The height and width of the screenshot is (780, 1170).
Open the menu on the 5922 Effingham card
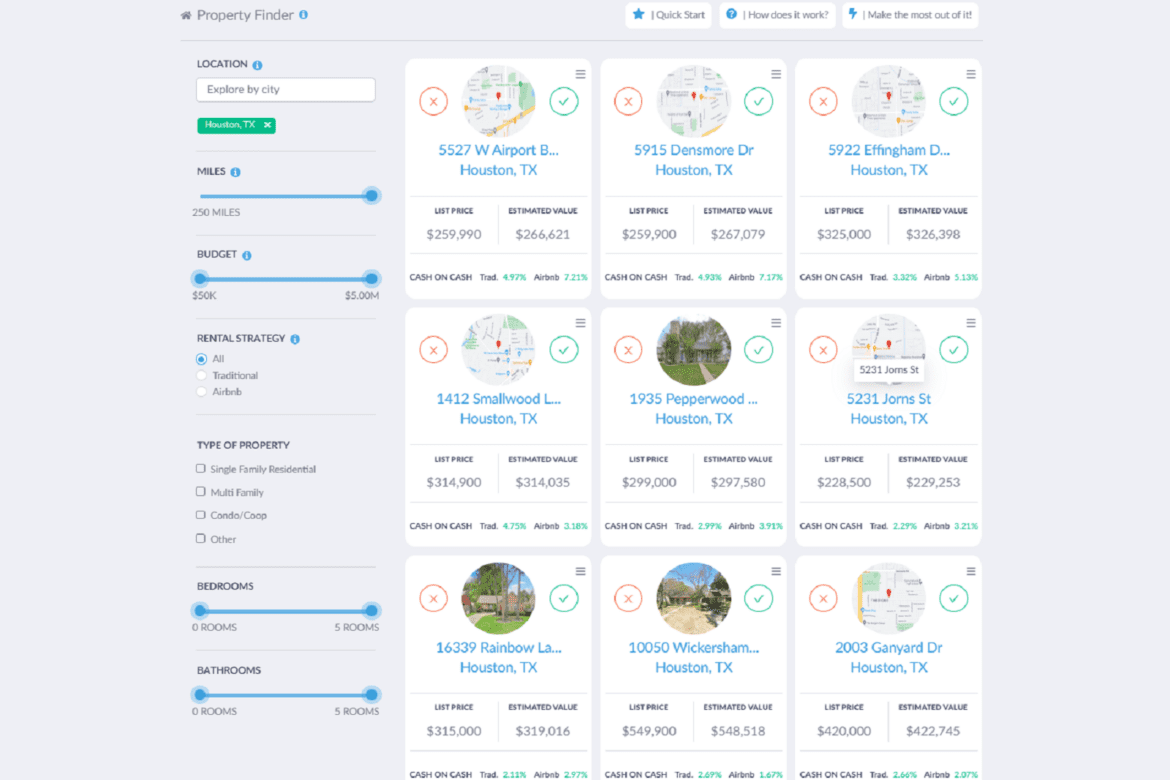tap(970, 74)
